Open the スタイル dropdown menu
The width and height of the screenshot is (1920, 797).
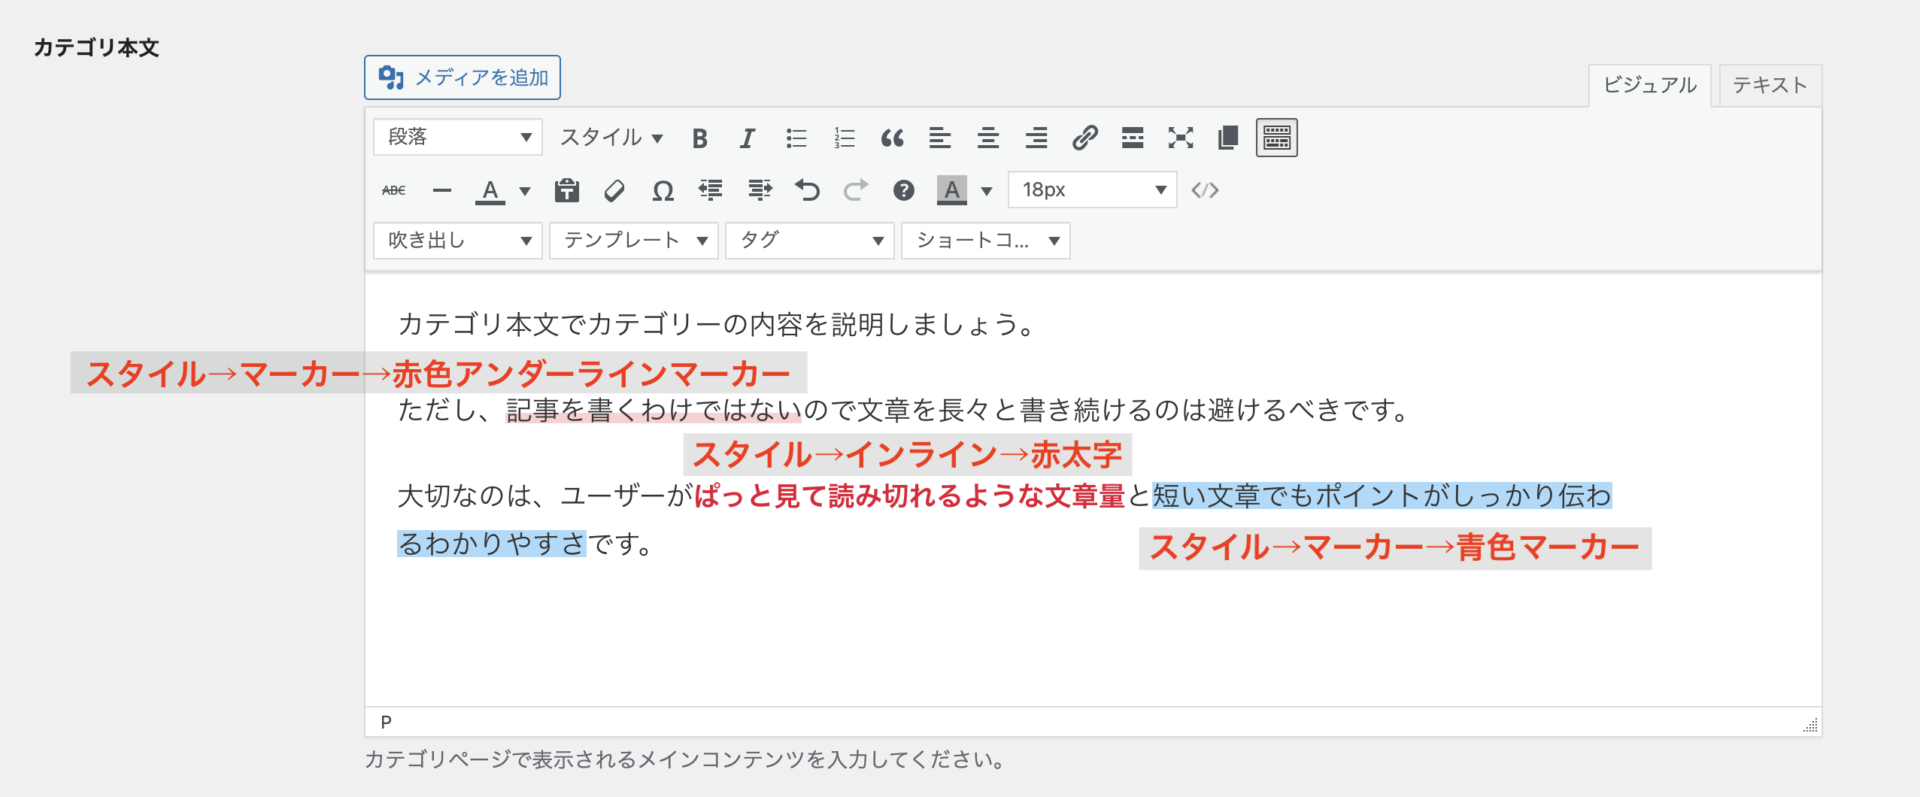coord(611,137)
